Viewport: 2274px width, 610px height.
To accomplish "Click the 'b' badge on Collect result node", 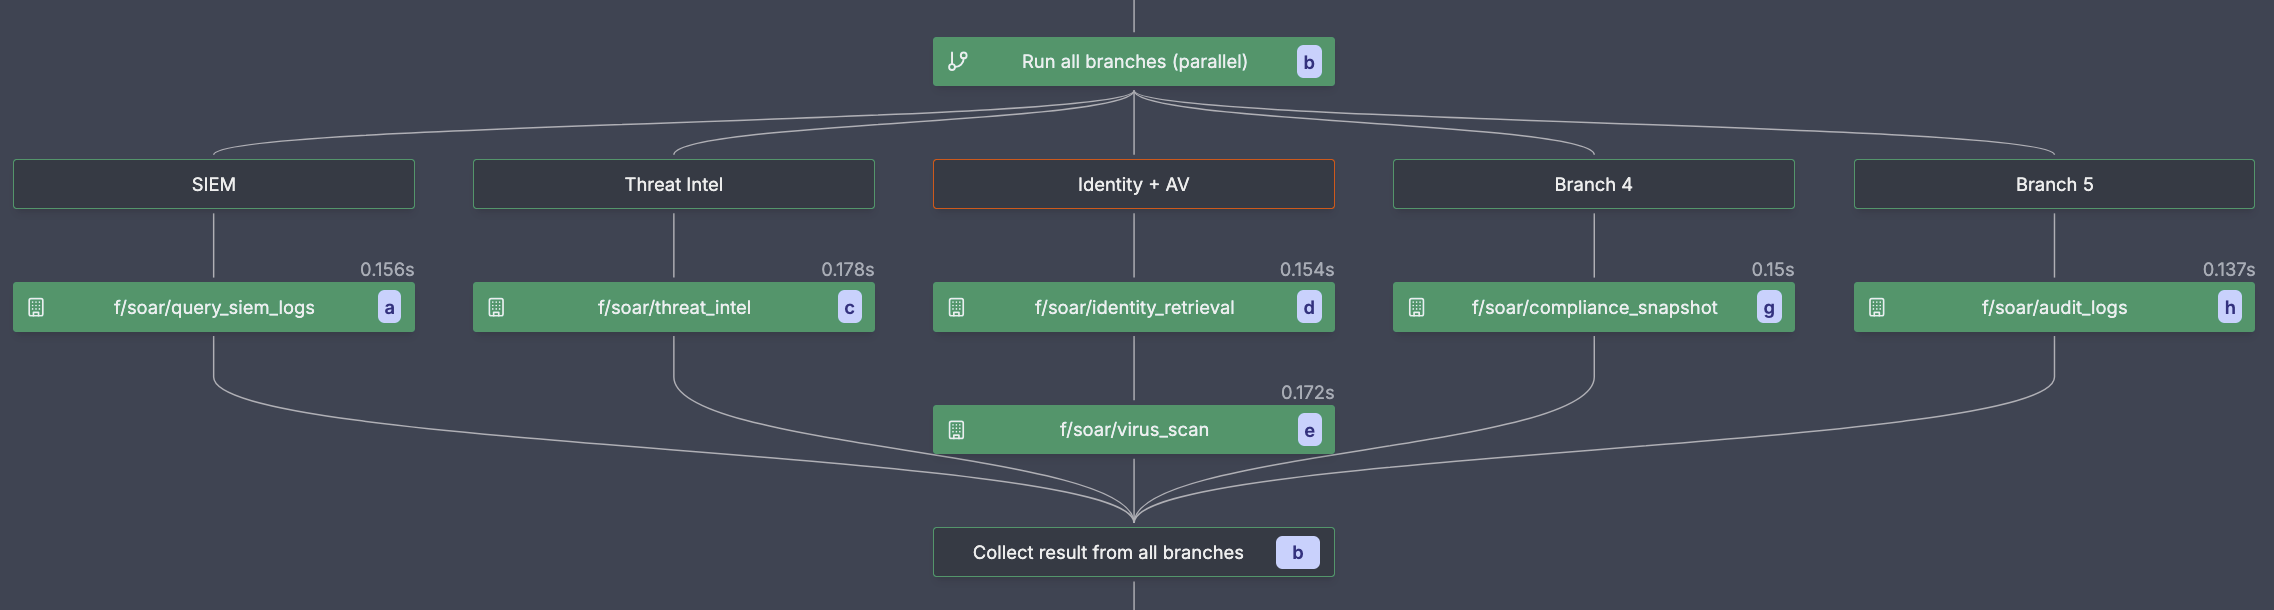I will [x=1297, y=552].
